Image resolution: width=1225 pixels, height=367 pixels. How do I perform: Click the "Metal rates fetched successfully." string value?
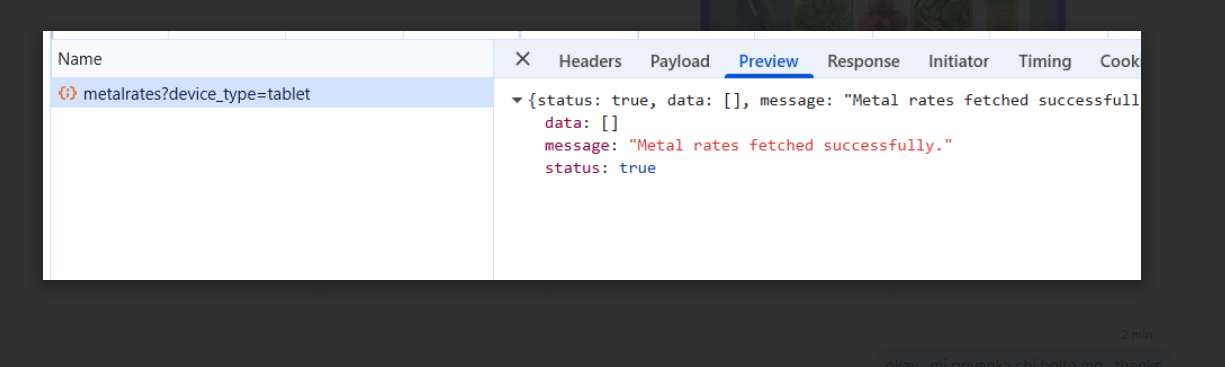coord(790,145)
